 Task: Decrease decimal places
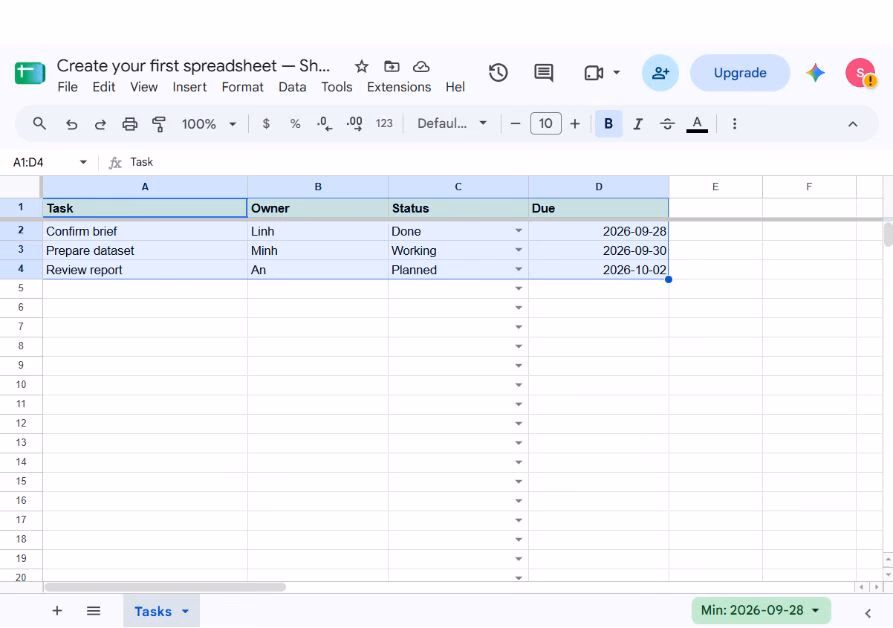pos(325,124)
